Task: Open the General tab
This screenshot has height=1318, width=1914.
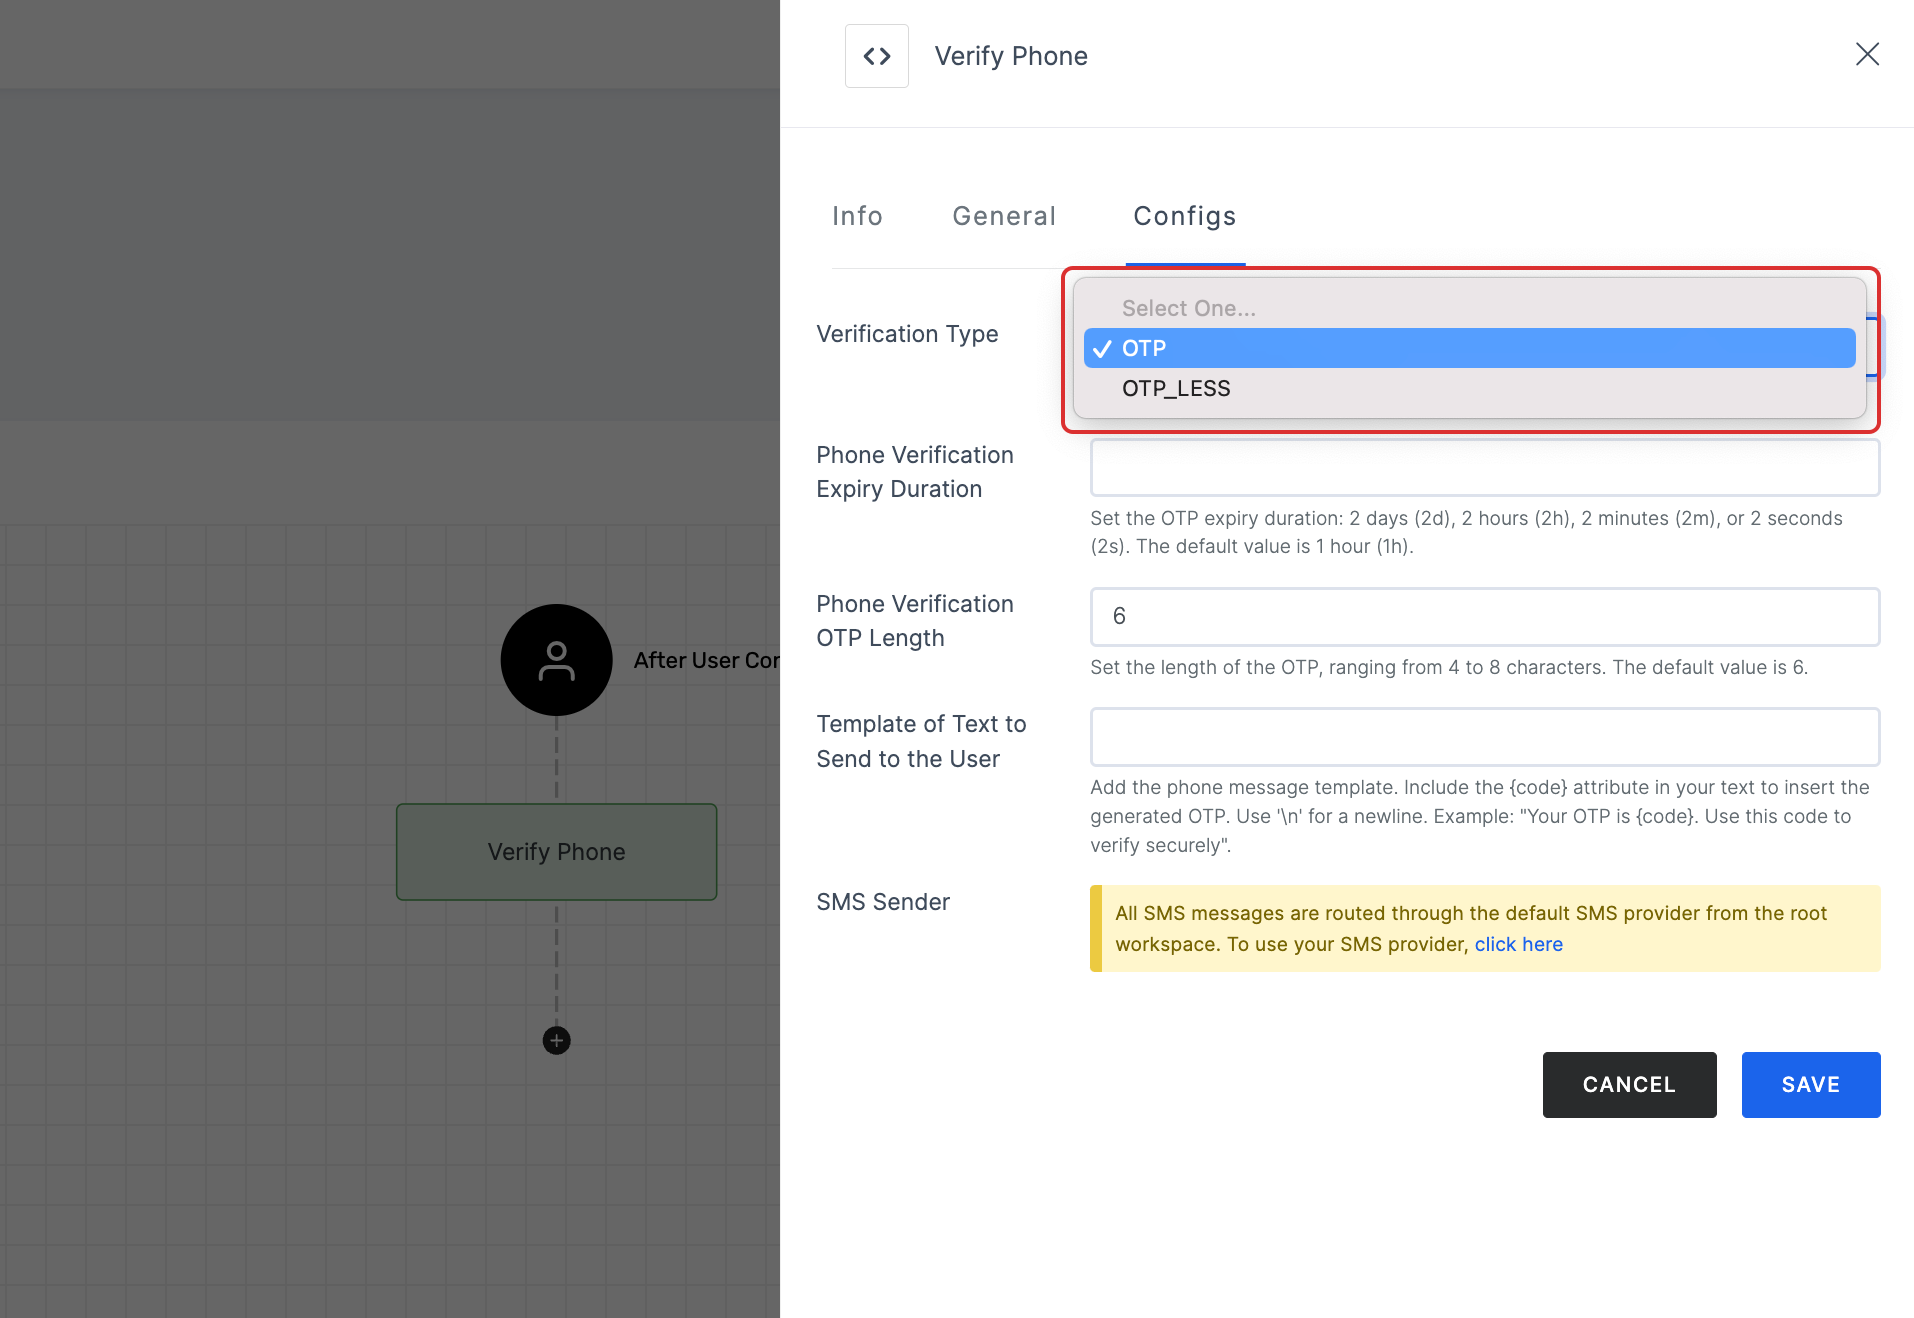Action: pyautogui.click(x=1003, y=216)
